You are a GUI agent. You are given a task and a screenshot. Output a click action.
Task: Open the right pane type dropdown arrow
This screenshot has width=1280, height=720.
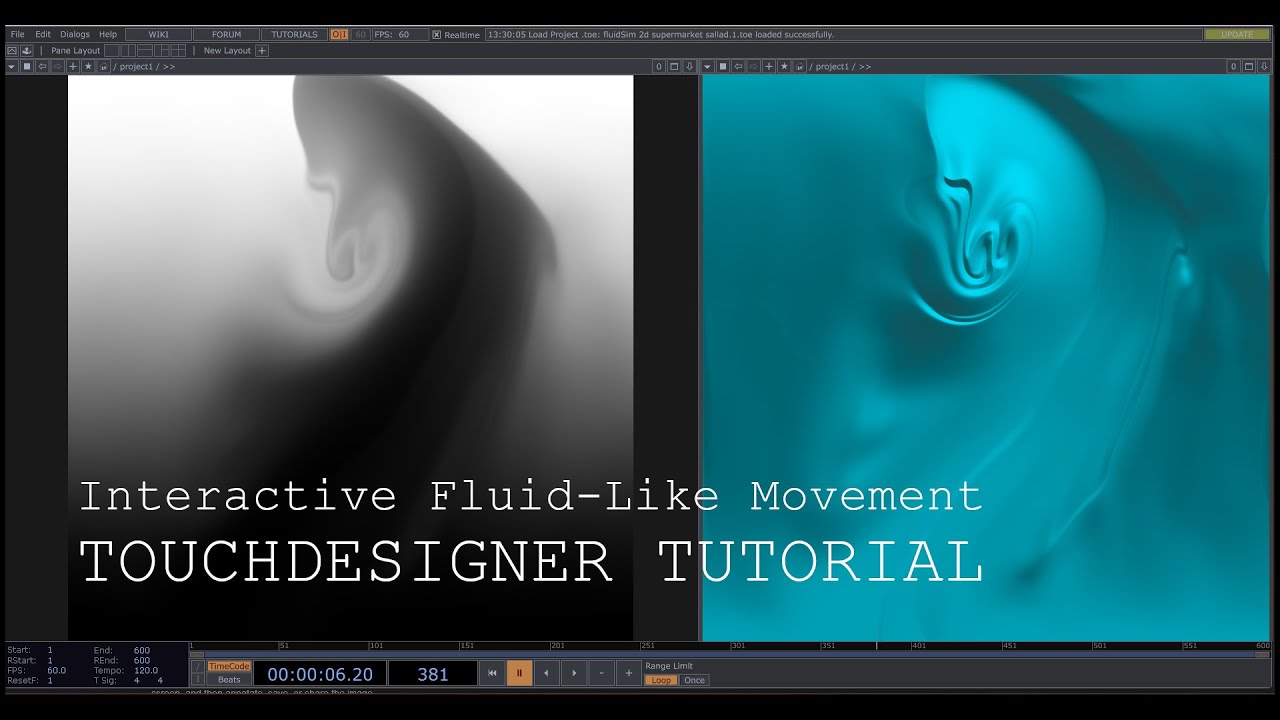pyautogui.click(x=708, y=66)
